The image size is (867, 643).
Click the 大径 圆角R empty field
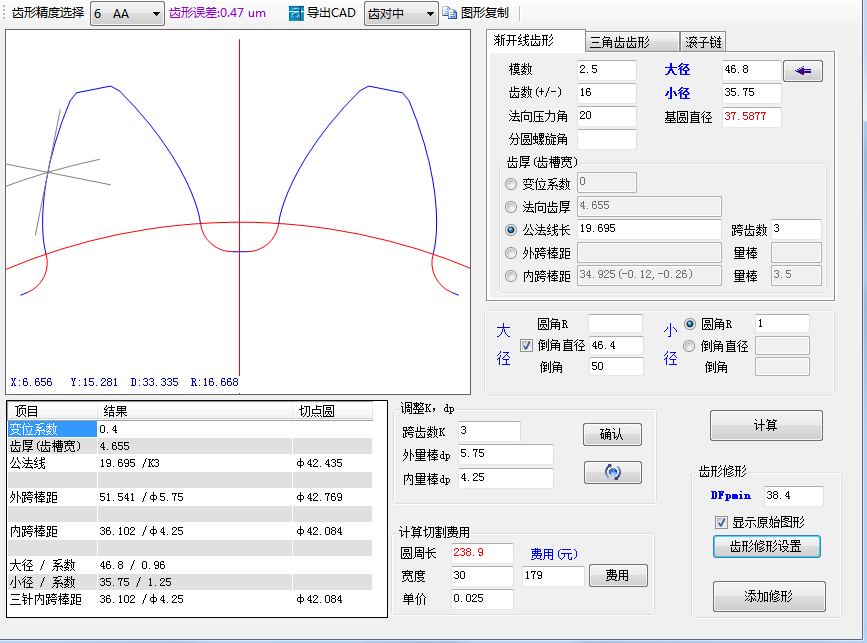coord(615,324)
